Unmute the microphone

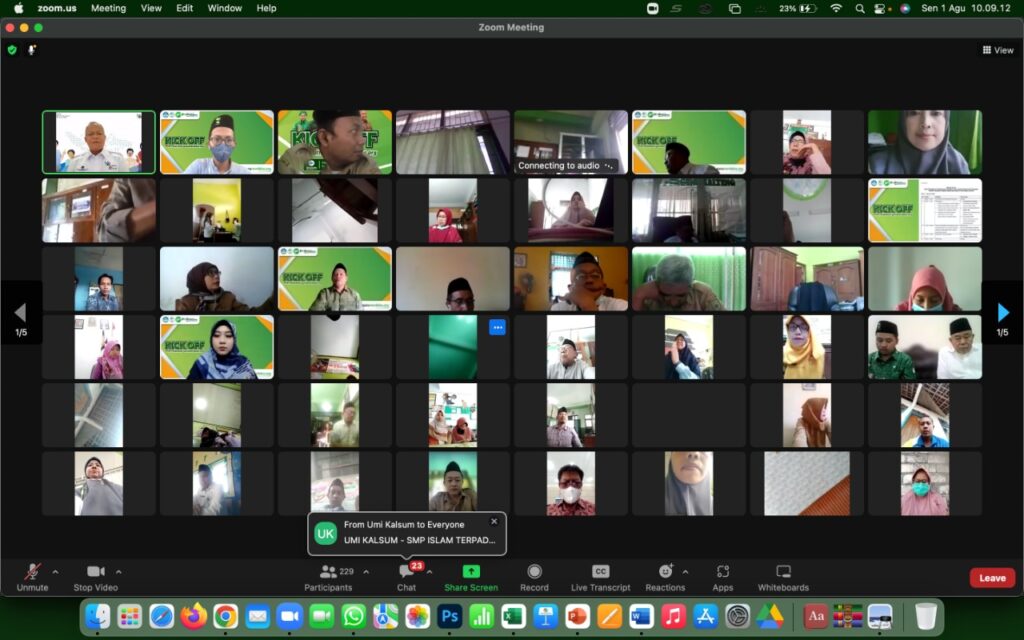tap(32, 573)
